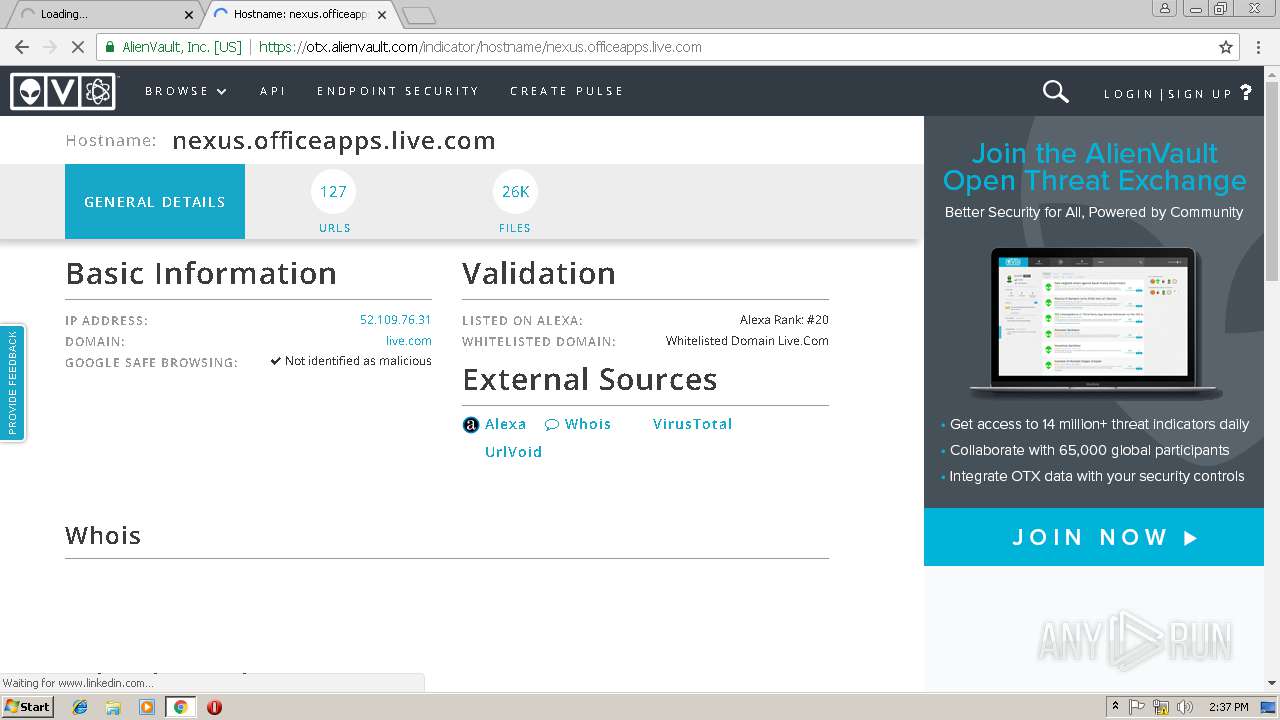
Task: Click the Alexa icon in External Sources
Action: coord(471,425)
